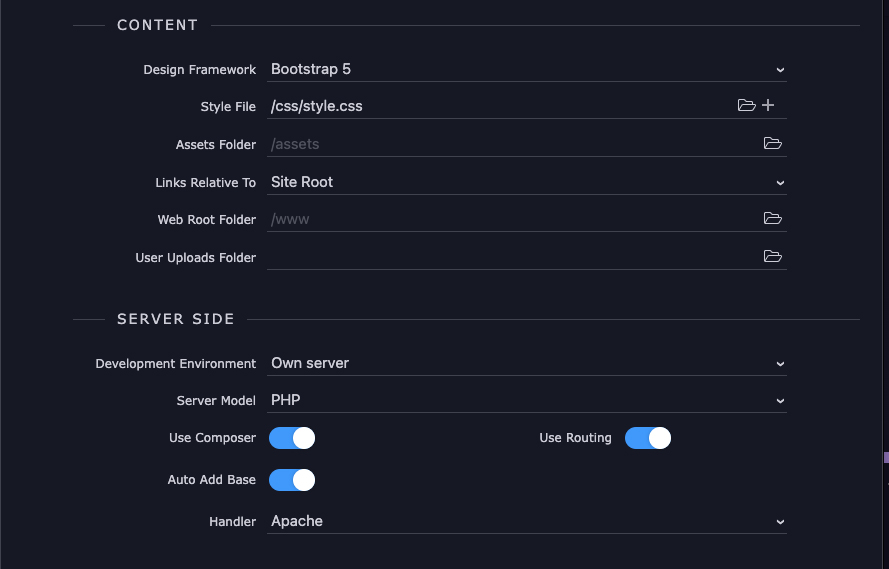Image resolution: width=889 pixels, height=569 pixels.
Task: Click the purple scrollbar marker on right edge
Action: 886,457
